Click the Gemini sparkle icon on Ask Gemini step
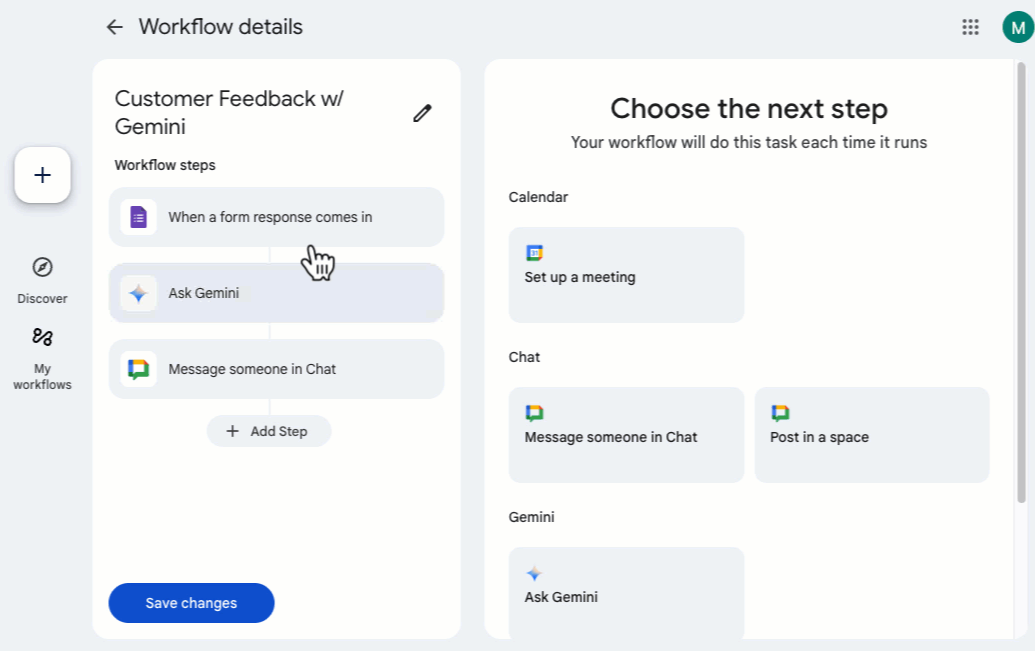Viewport: 1035px width, 651px height. pyautogui.click(x=139, y=292)
